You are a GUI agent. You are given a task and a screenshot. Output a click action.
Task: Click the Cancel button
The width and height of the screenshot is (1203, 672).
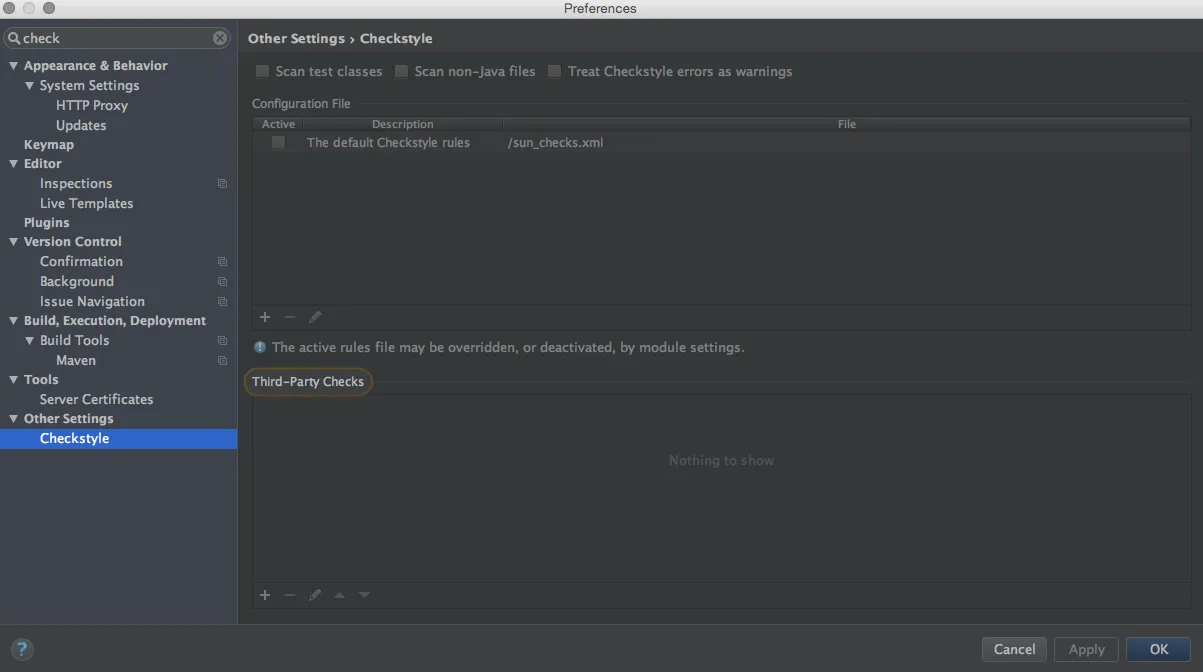tap(1014, 649)
